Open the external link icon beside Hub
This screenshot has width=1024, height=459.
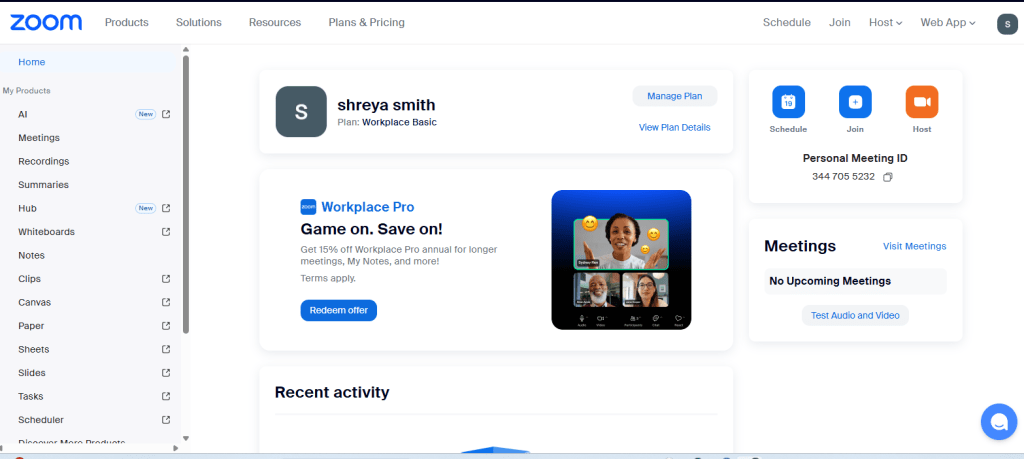[x=166, y=208]
